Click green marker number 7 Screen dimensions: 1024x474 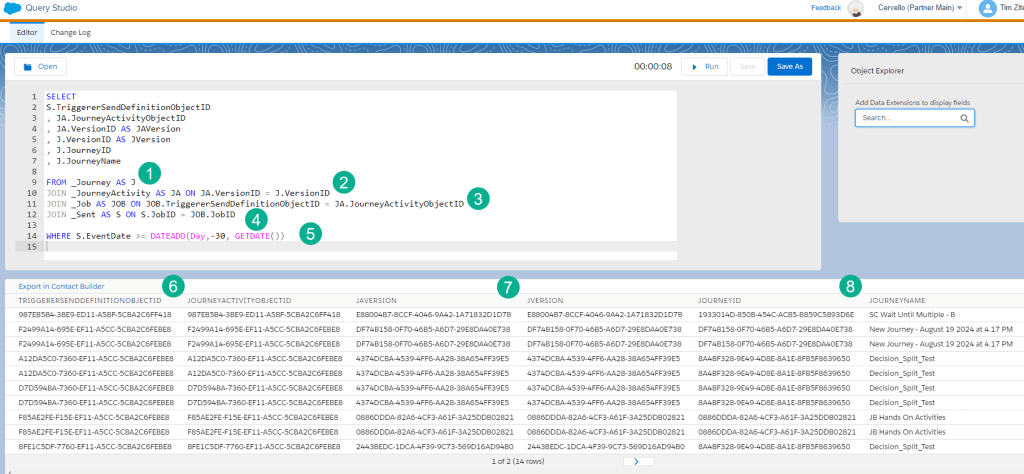coord(508,287)
